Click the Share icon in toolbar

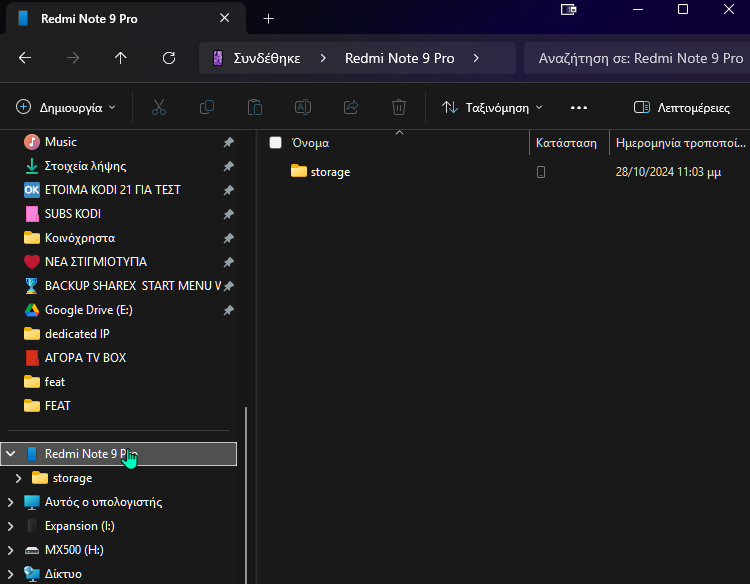coord(351,108)
